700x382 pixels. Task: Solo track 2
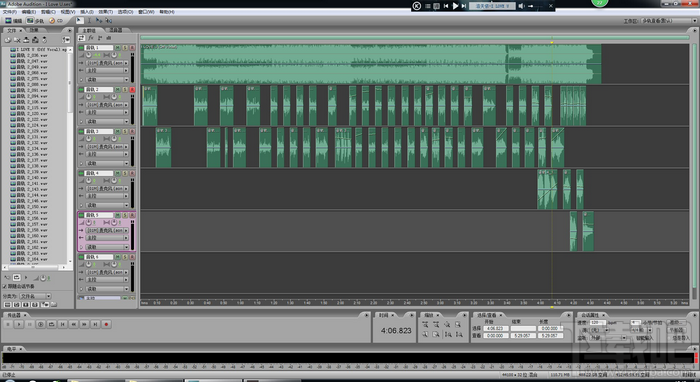point(125,89)
